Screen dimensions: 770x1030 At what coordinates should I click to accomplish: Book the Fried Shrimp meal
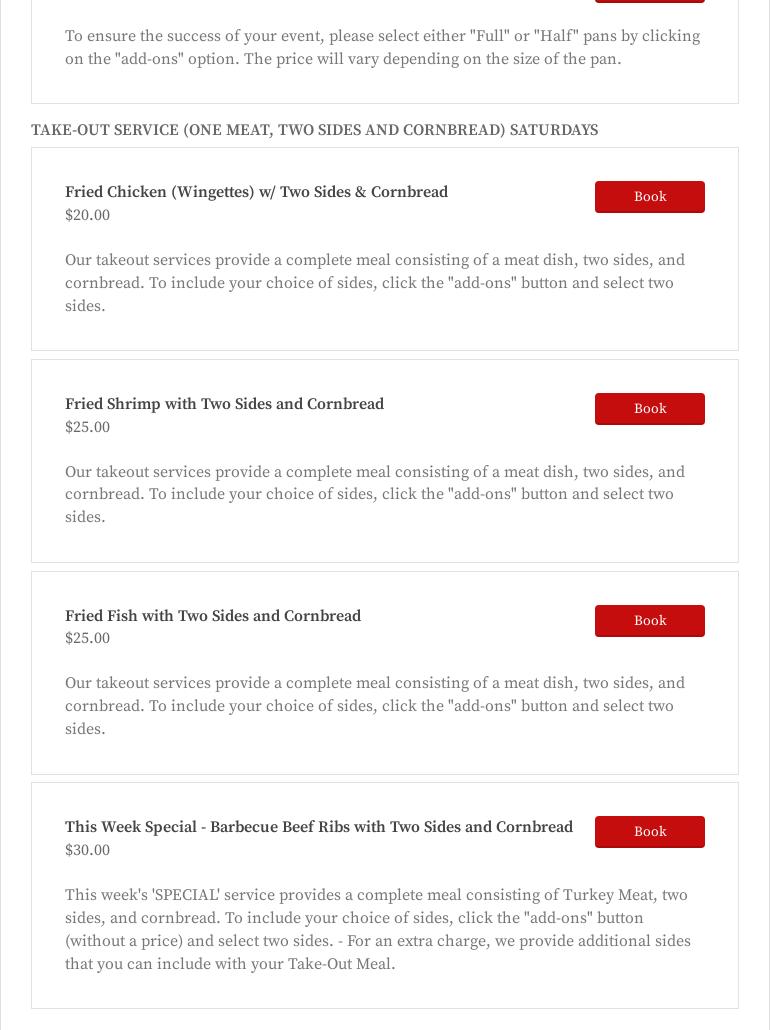649,409
